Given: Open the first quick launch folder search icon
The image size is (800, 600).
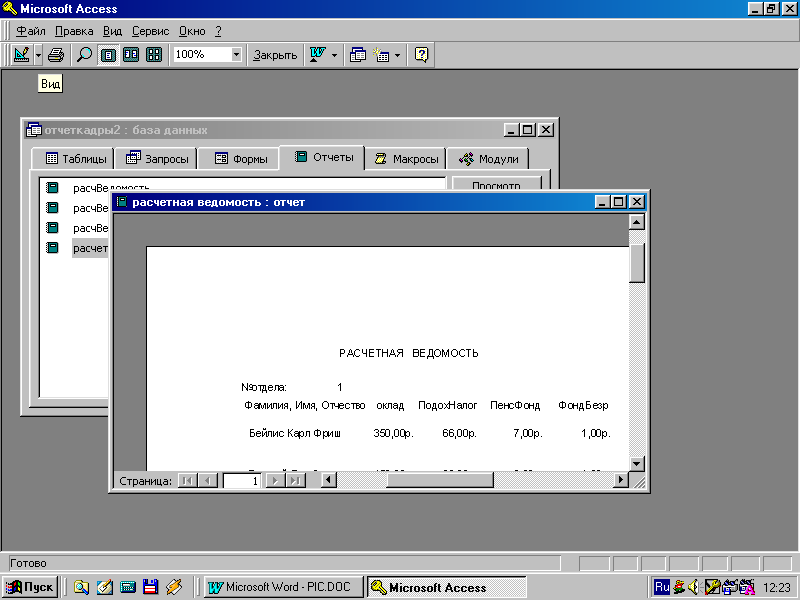Looking at the screenshot, I should 81,587.
